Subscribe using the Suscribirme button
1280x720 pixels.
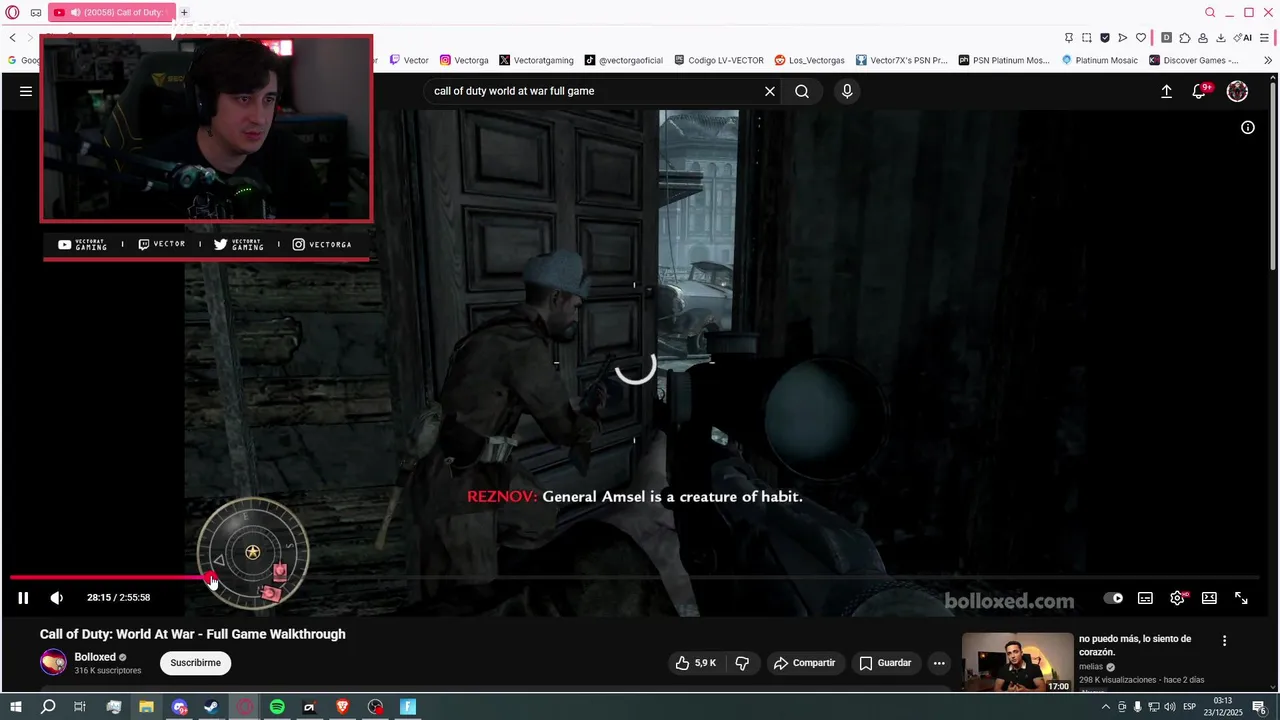[195, 663]
